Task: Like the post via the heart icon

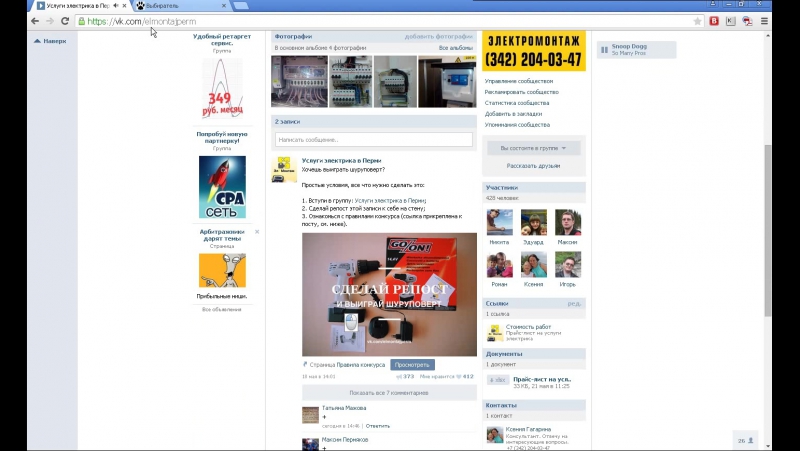Action: tap(458, 377)
